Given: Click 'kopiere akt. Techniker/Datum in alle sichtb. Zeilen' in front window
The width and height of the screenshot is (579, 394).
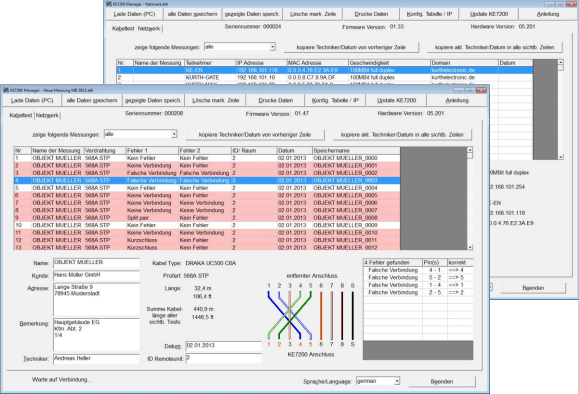Looking at the screenshot, I should pyautogui.click(x=402, y=135).
